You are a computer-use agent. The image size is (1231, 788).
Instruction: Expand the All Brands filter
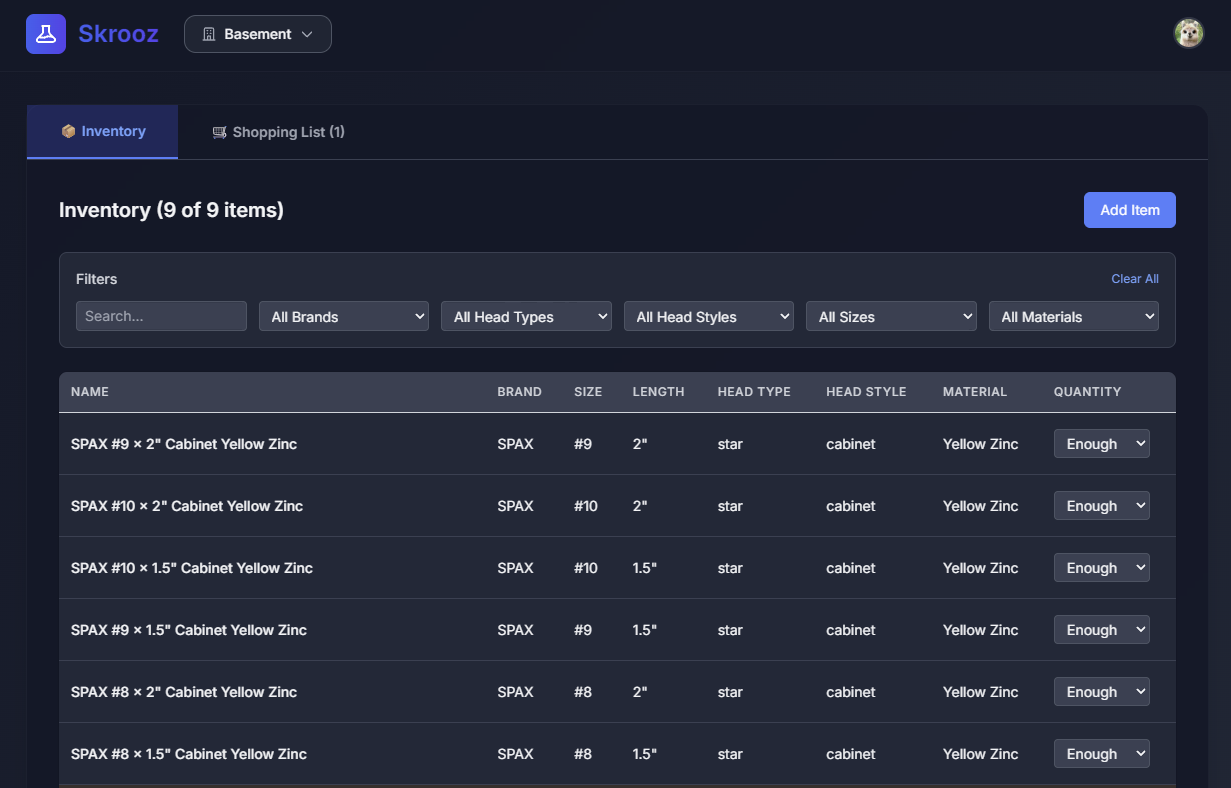pos(344,316)
